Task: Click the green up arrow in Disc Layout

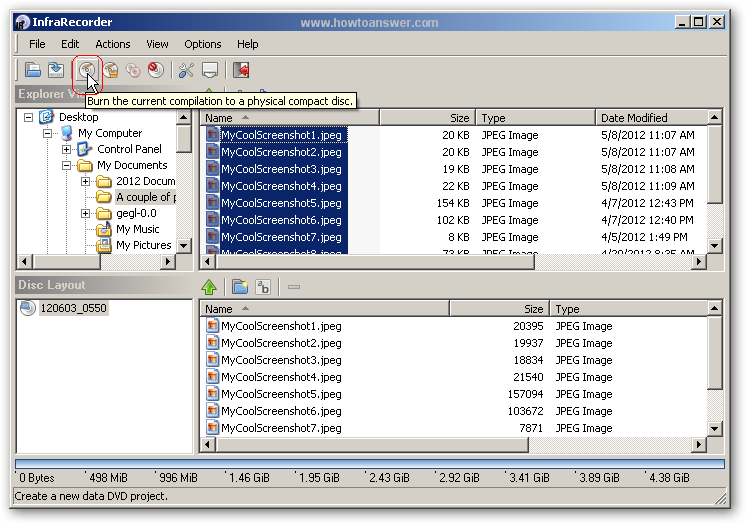Action: click(x=209, y=287)
